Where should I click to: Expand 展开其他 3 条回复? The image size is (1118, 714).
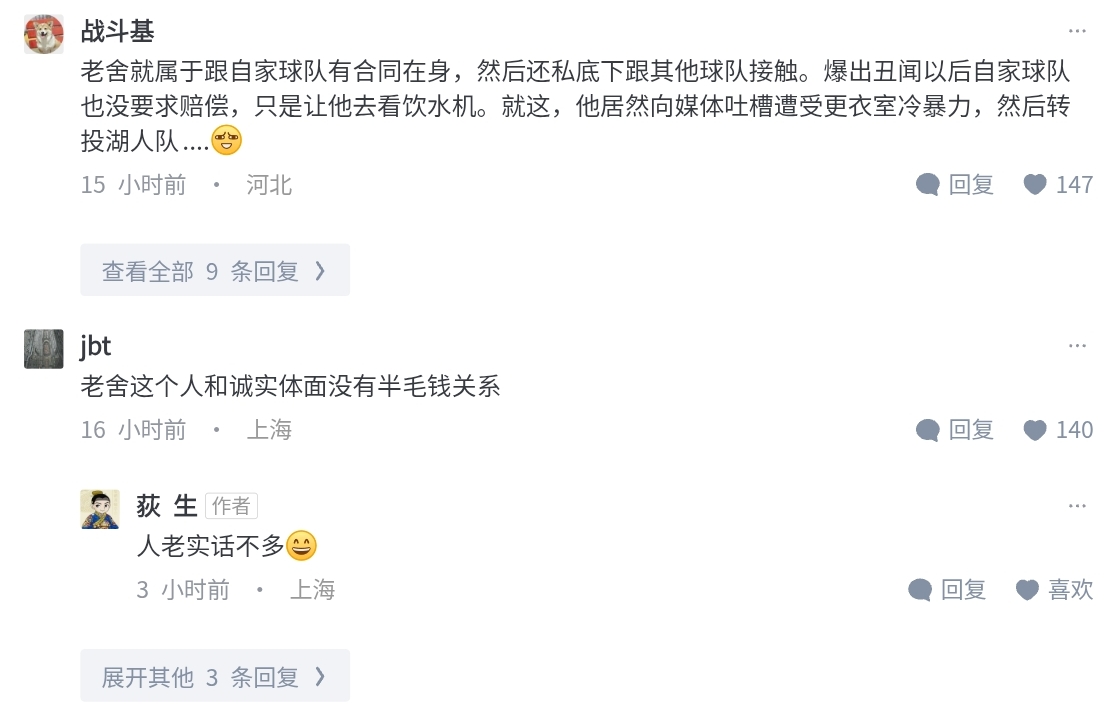click(215, 675)
